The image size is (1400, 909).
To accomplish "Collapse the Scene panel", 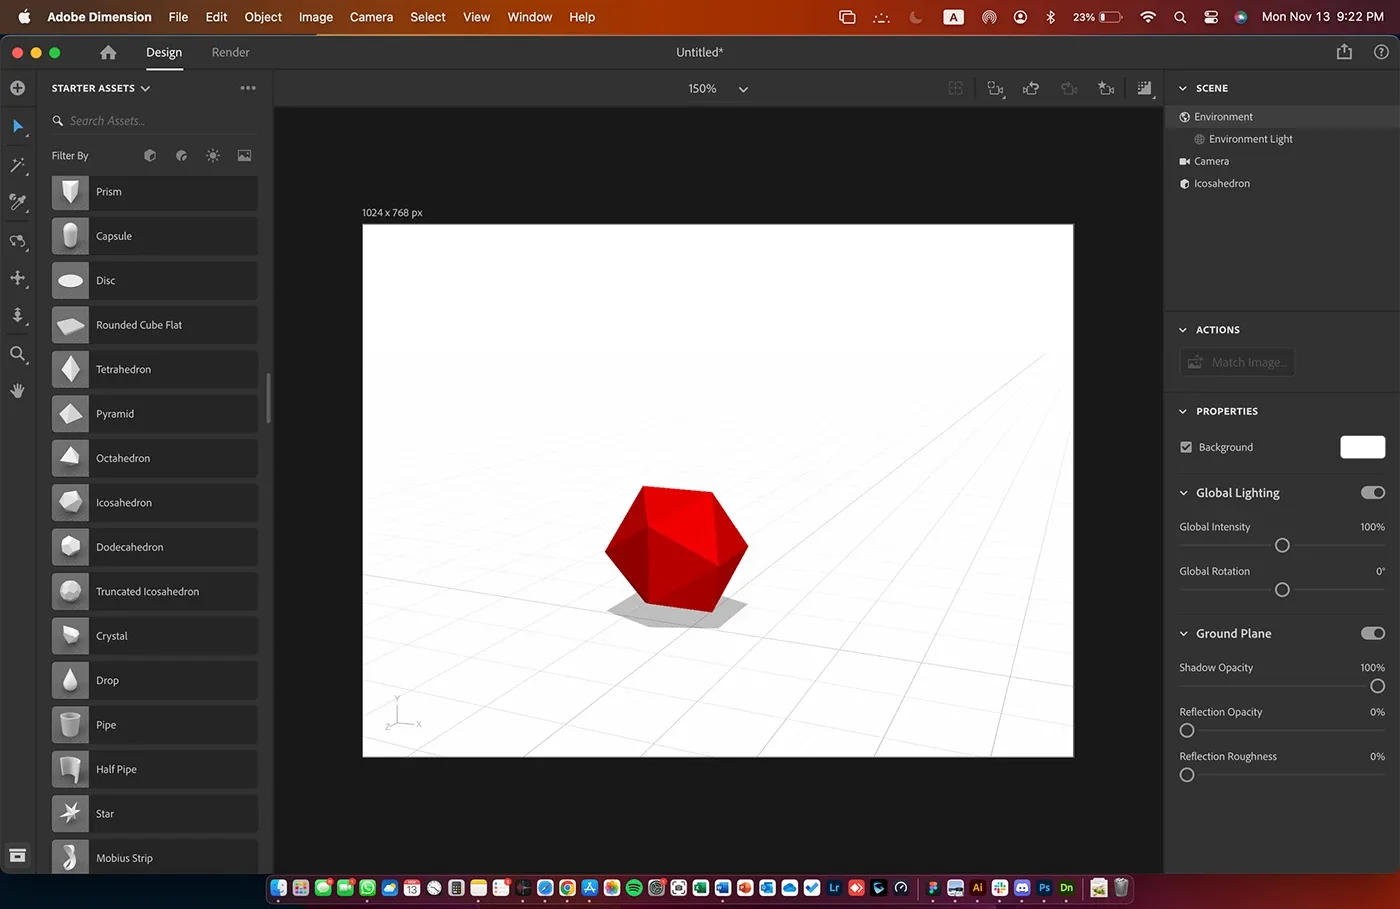I will pyautogui.click(x=1183, y=88).
